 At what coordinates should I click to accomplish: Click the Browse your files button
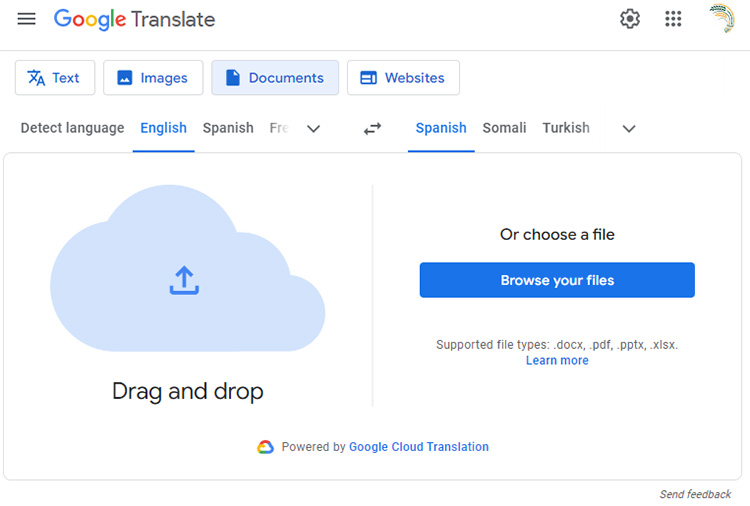pos(557,280)
